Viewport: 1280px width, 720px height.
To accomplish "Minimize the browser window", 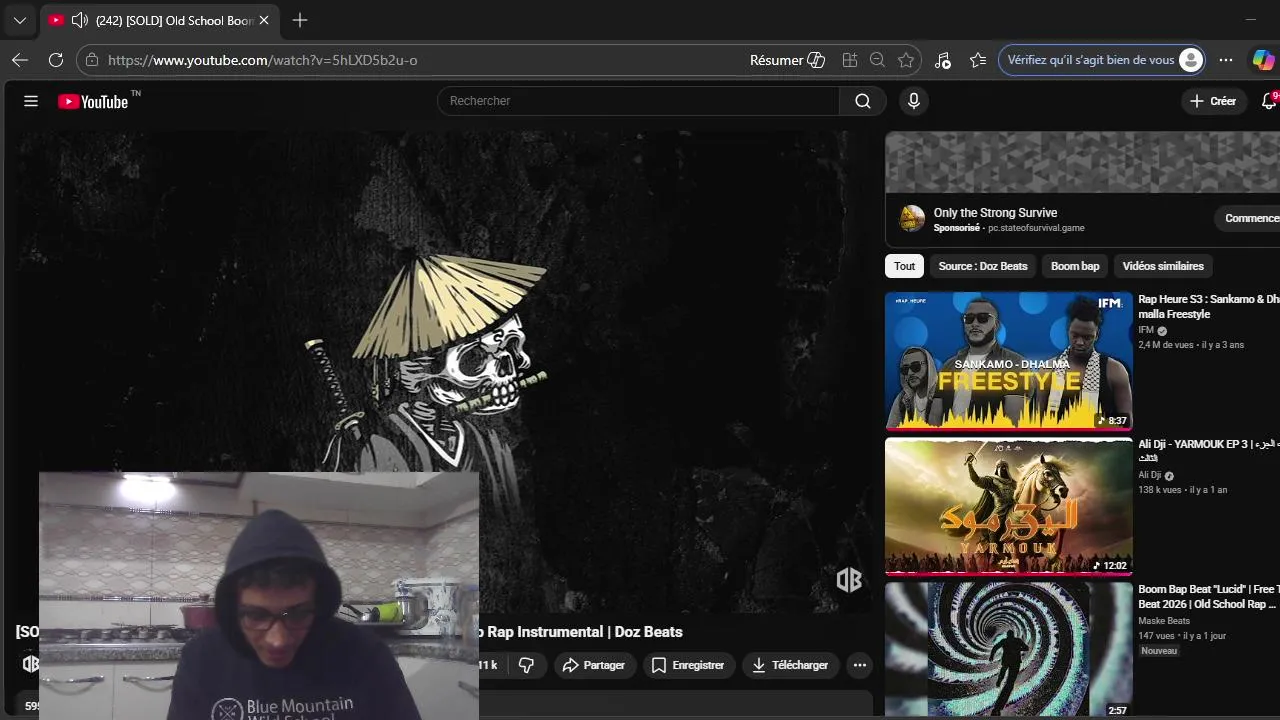I will coord(1250,20).
